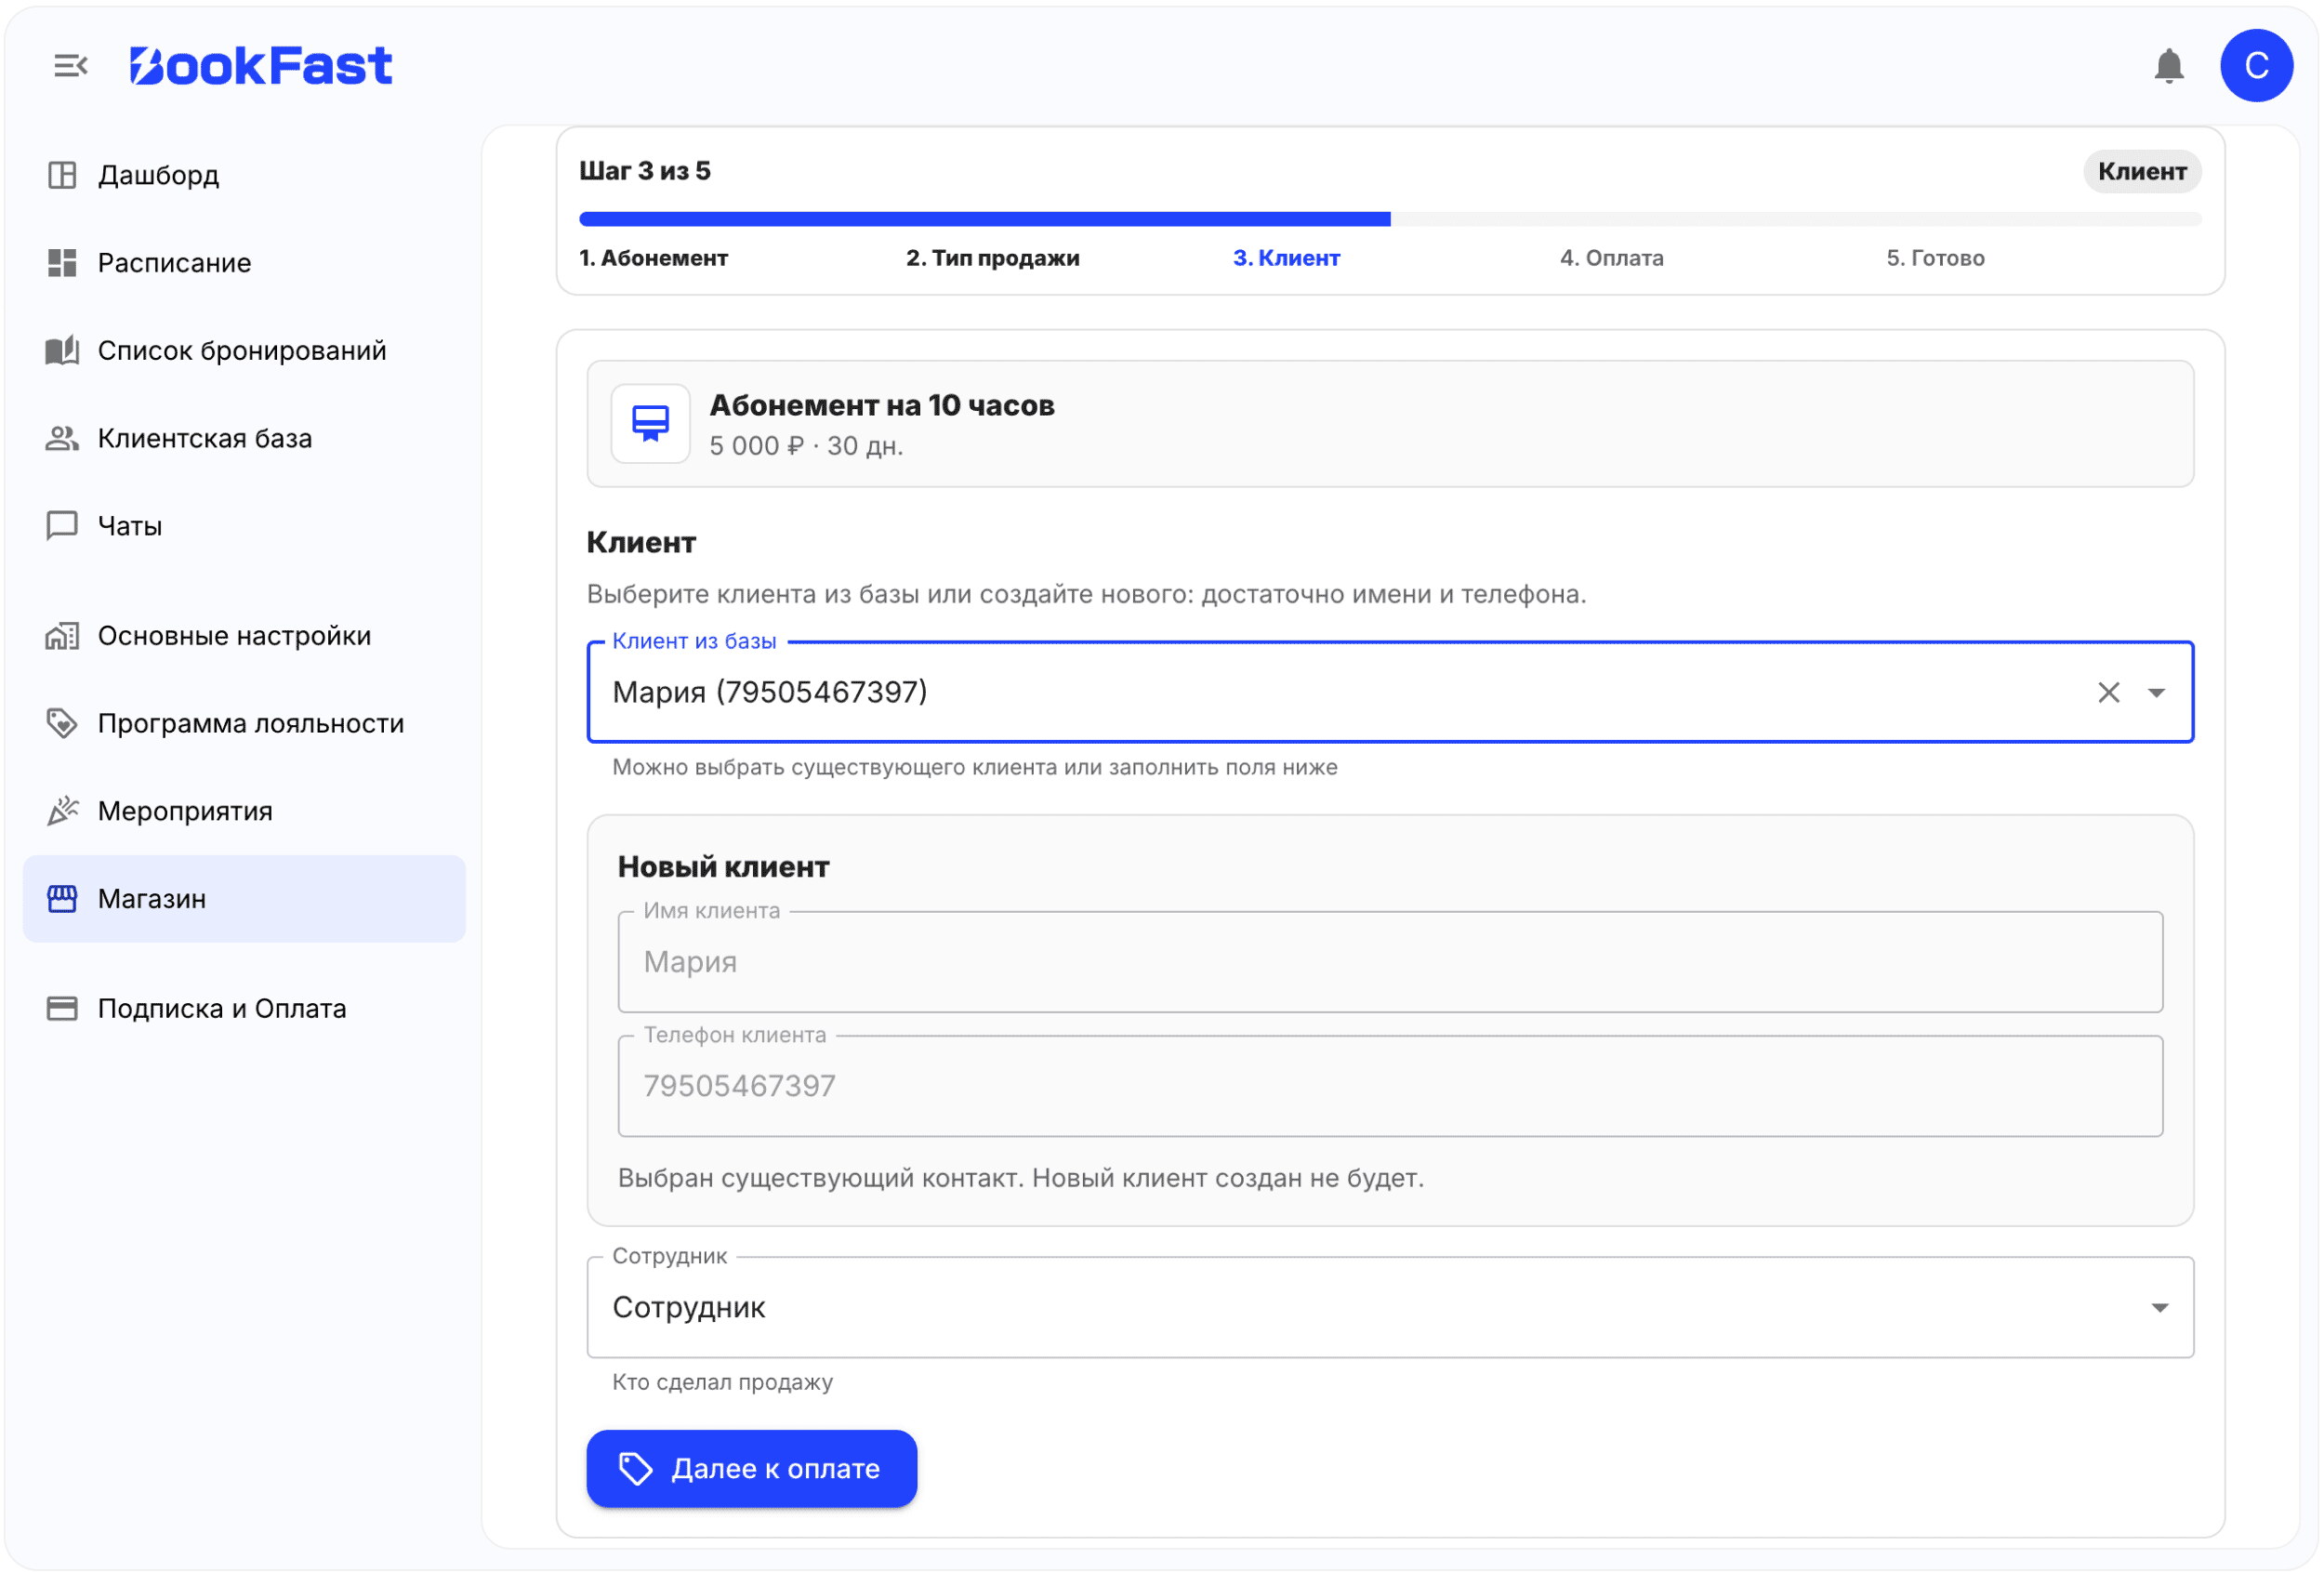Open Чаты section
2324x1572 pixels.
click(244, 526)
